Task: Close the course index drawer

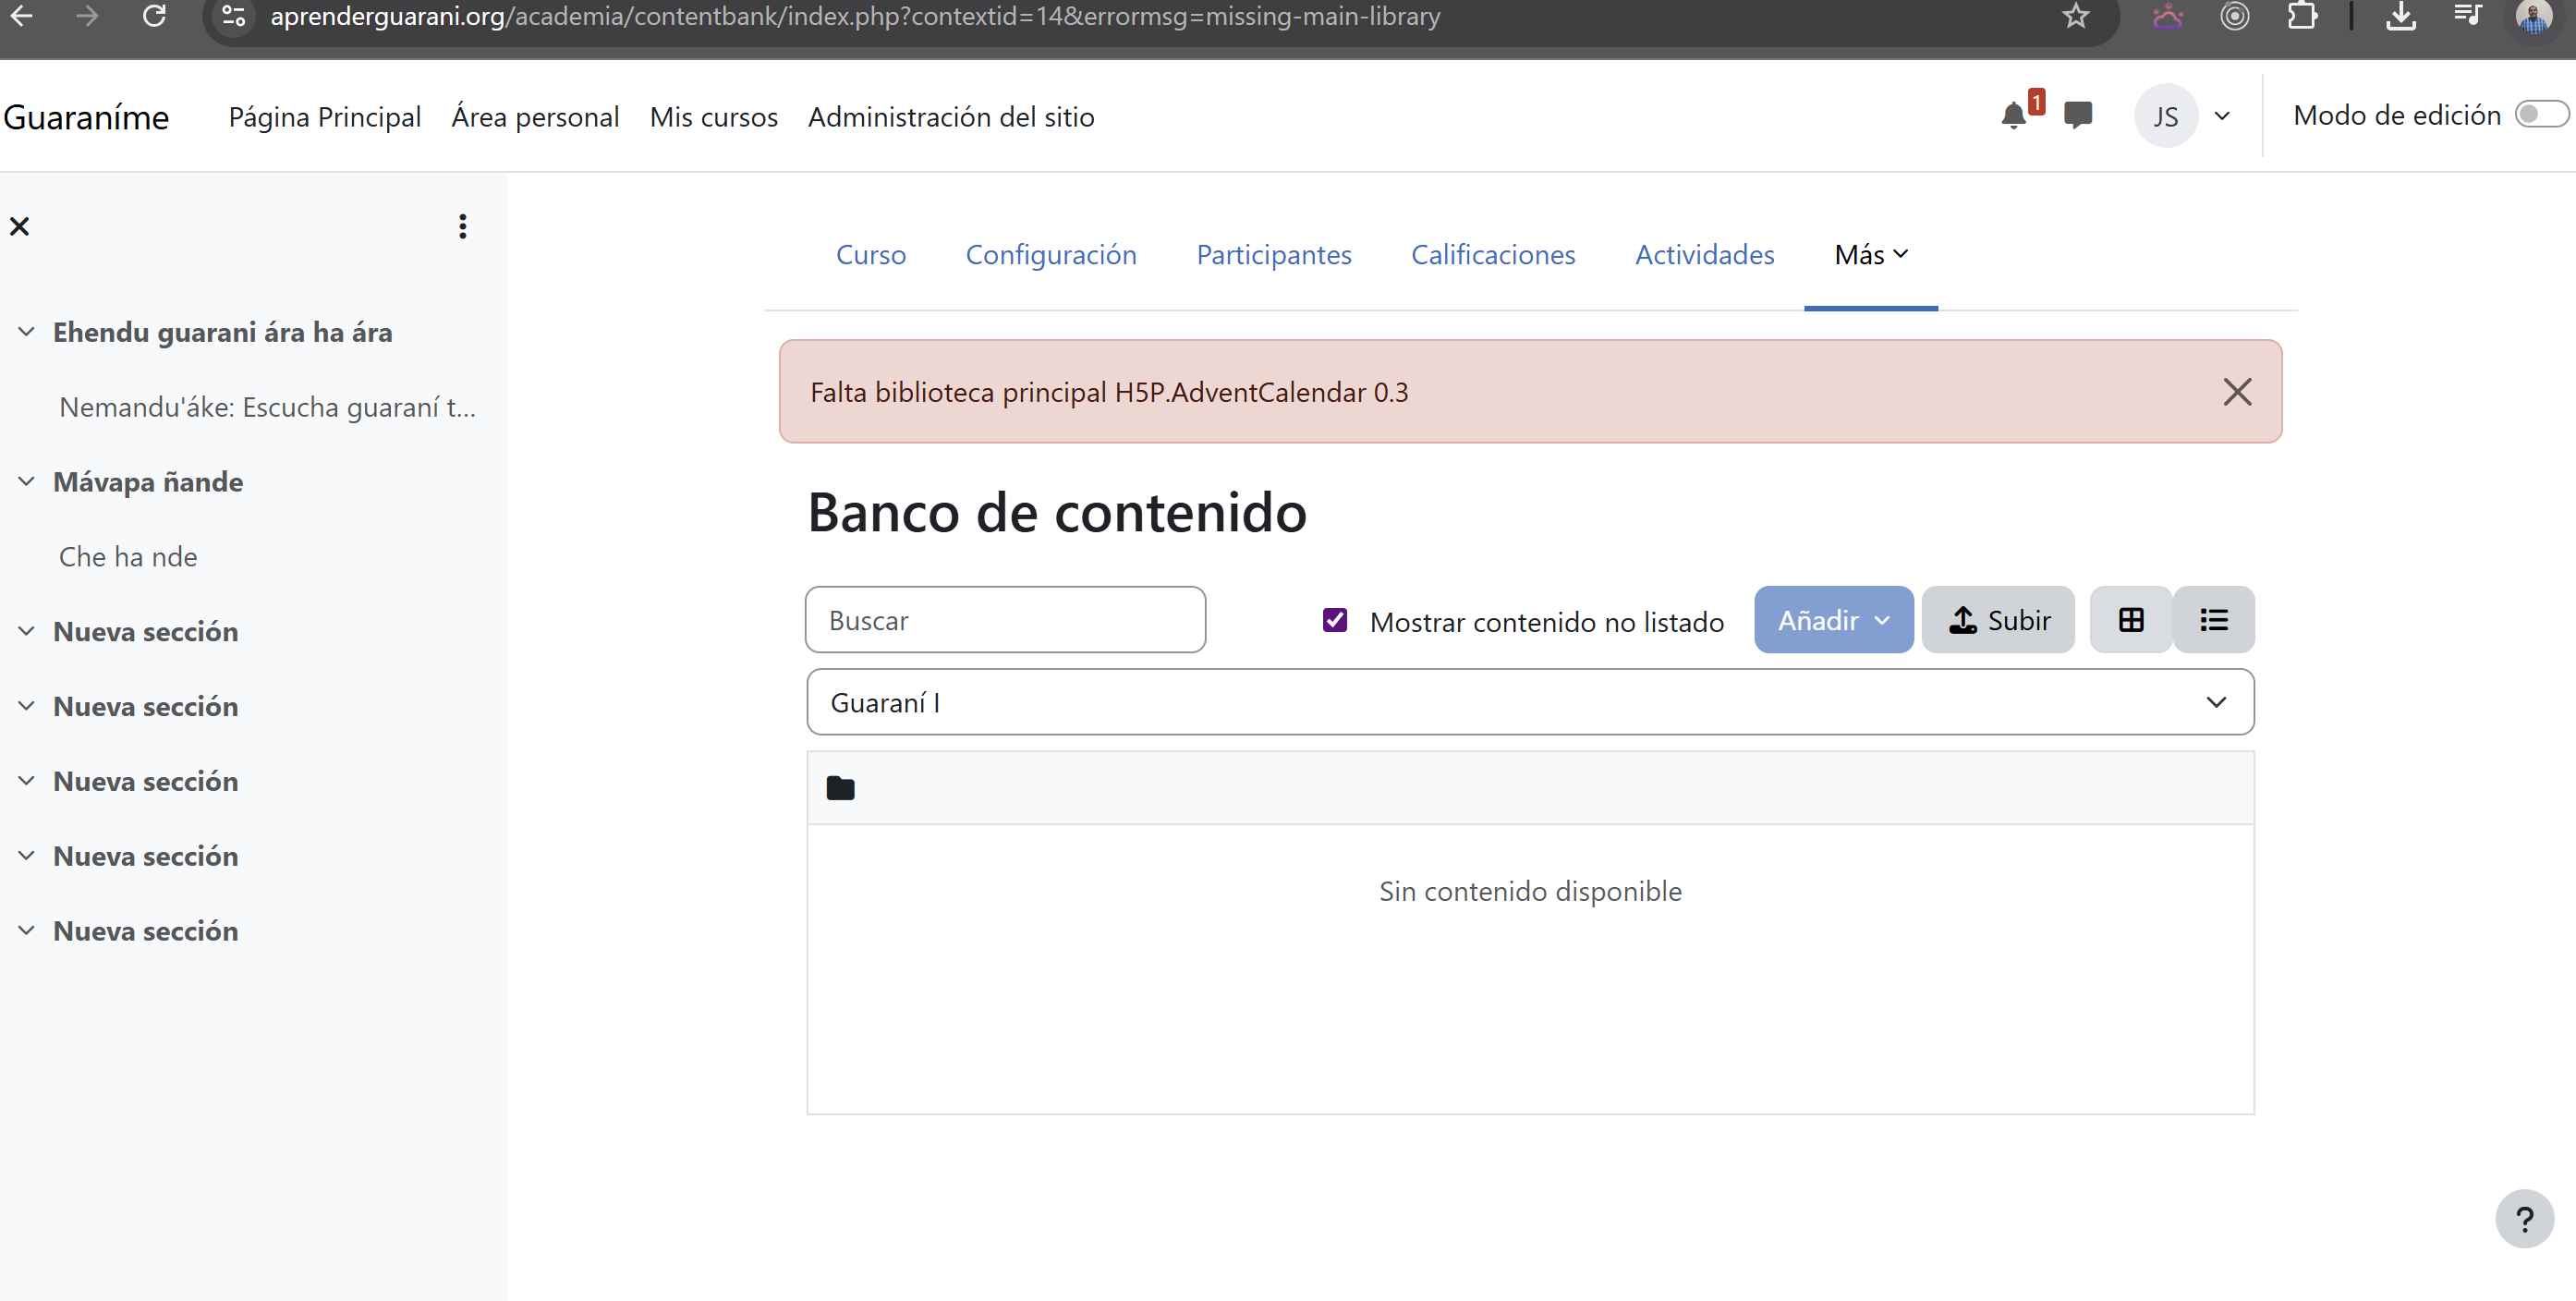Action: 19,226
